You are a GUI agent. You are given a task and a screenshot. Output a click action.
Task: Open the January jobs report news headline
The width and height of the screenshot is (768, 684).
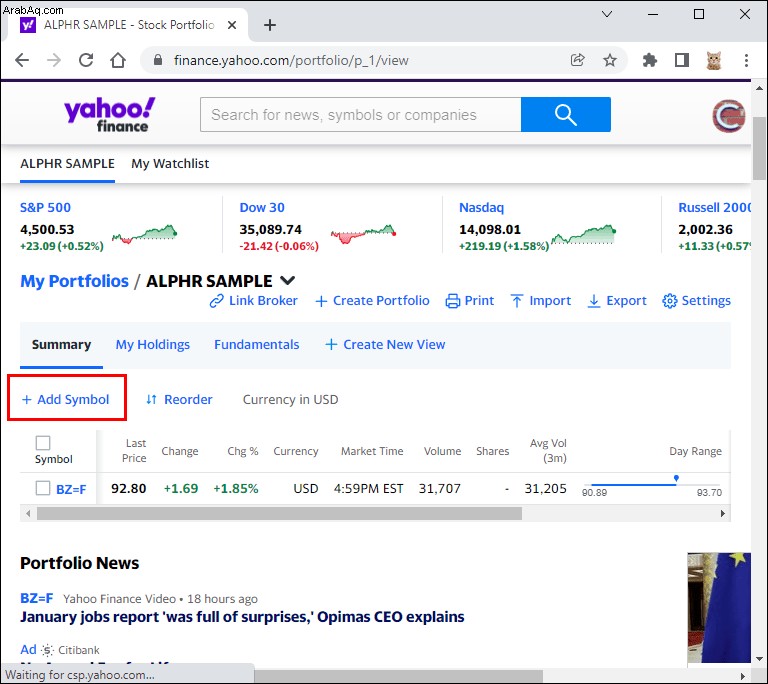pyautogui.click(x=242, y=617)
